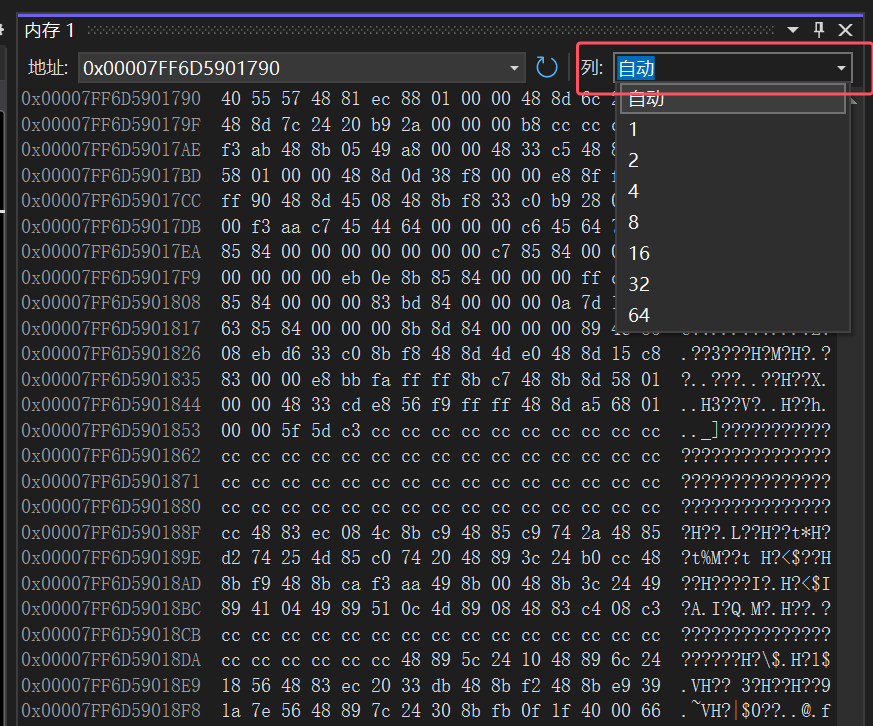Click address row 0x00007FF6D59018BC
The width and height of the screenshot is (873, 726).
(x=111, y=609)
